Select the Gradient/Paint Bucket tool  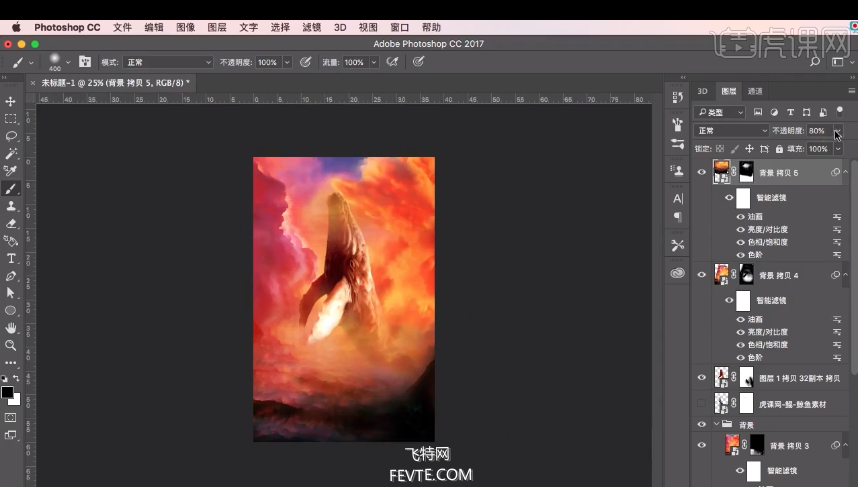10,241
